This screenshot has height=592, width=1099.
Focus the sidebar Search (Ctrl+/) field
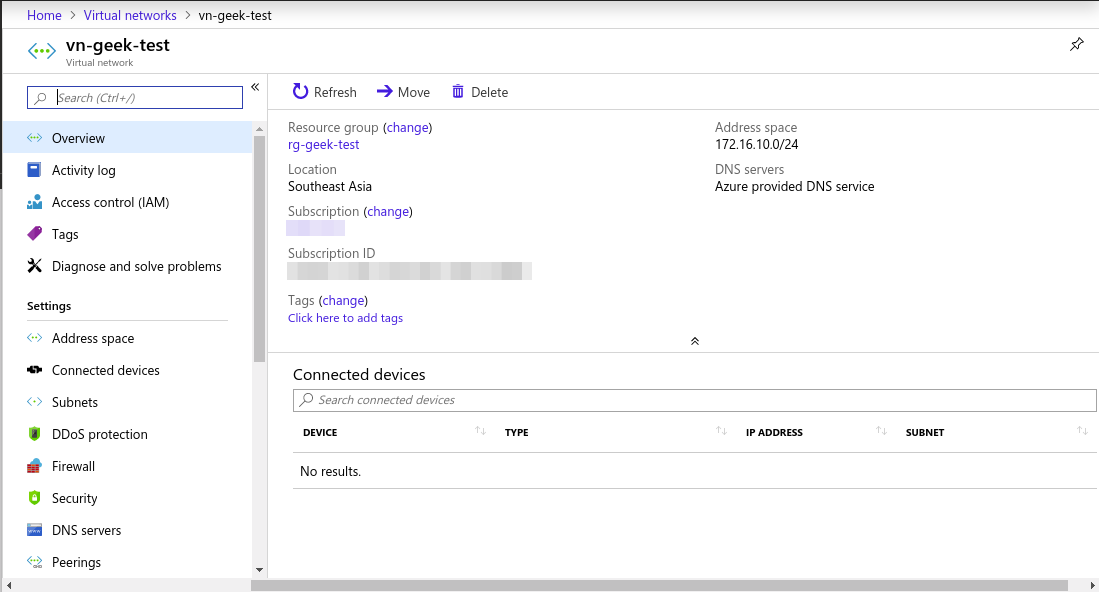pos(135,97)
